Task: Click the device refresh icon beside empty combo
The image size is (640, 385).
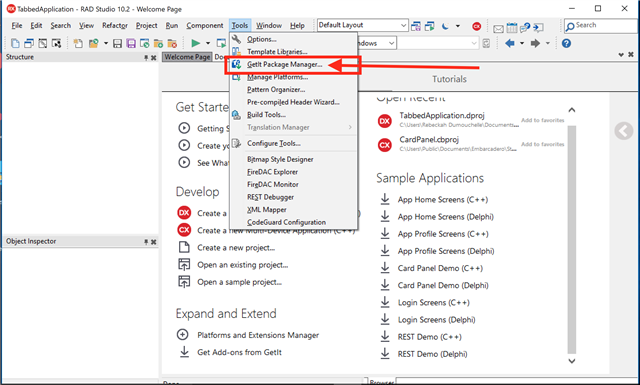Action: pyautogui.click(x=486, y=43)
